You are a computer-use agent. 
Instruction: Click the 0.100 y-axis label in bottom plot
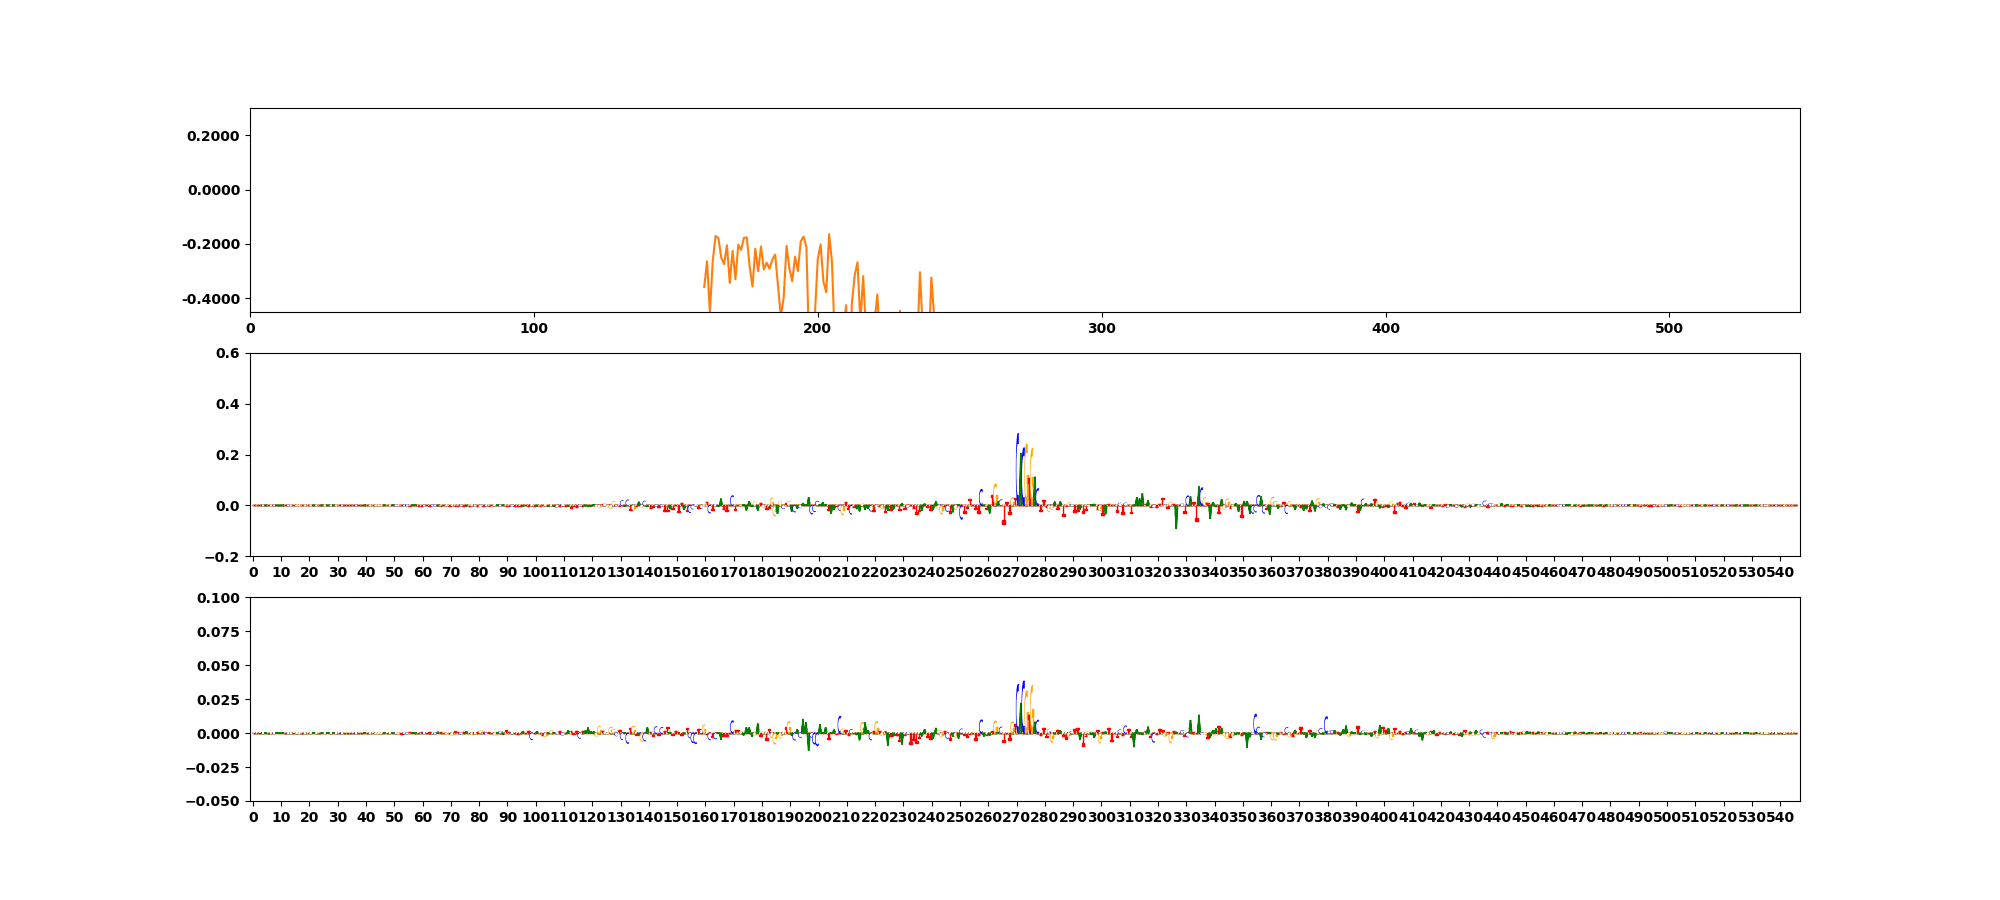[219, 598]
